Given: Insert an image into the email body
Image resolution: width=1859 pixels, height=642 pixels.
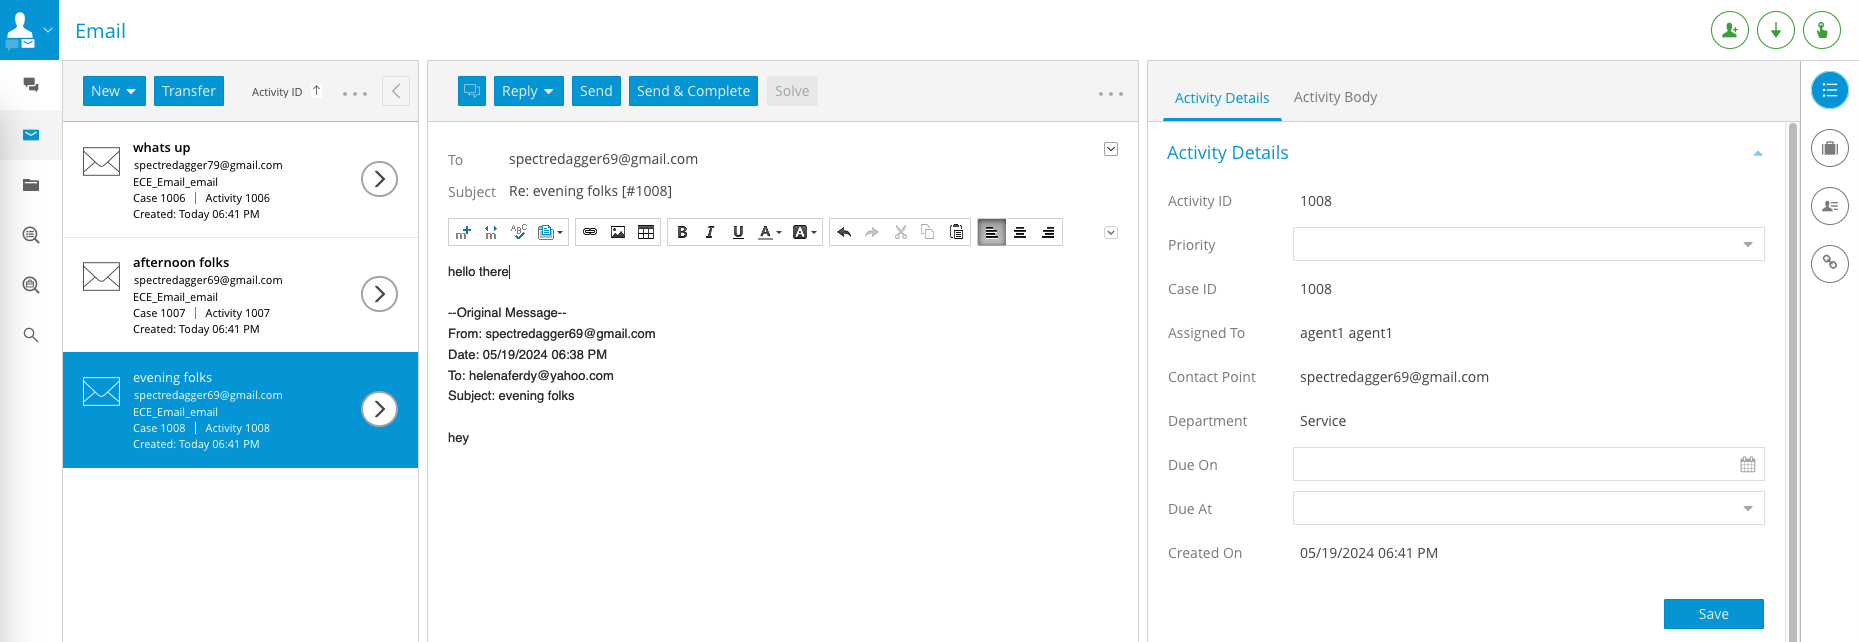Looking at the screenshot, I should pyautogui.click(x=618, y=232).
